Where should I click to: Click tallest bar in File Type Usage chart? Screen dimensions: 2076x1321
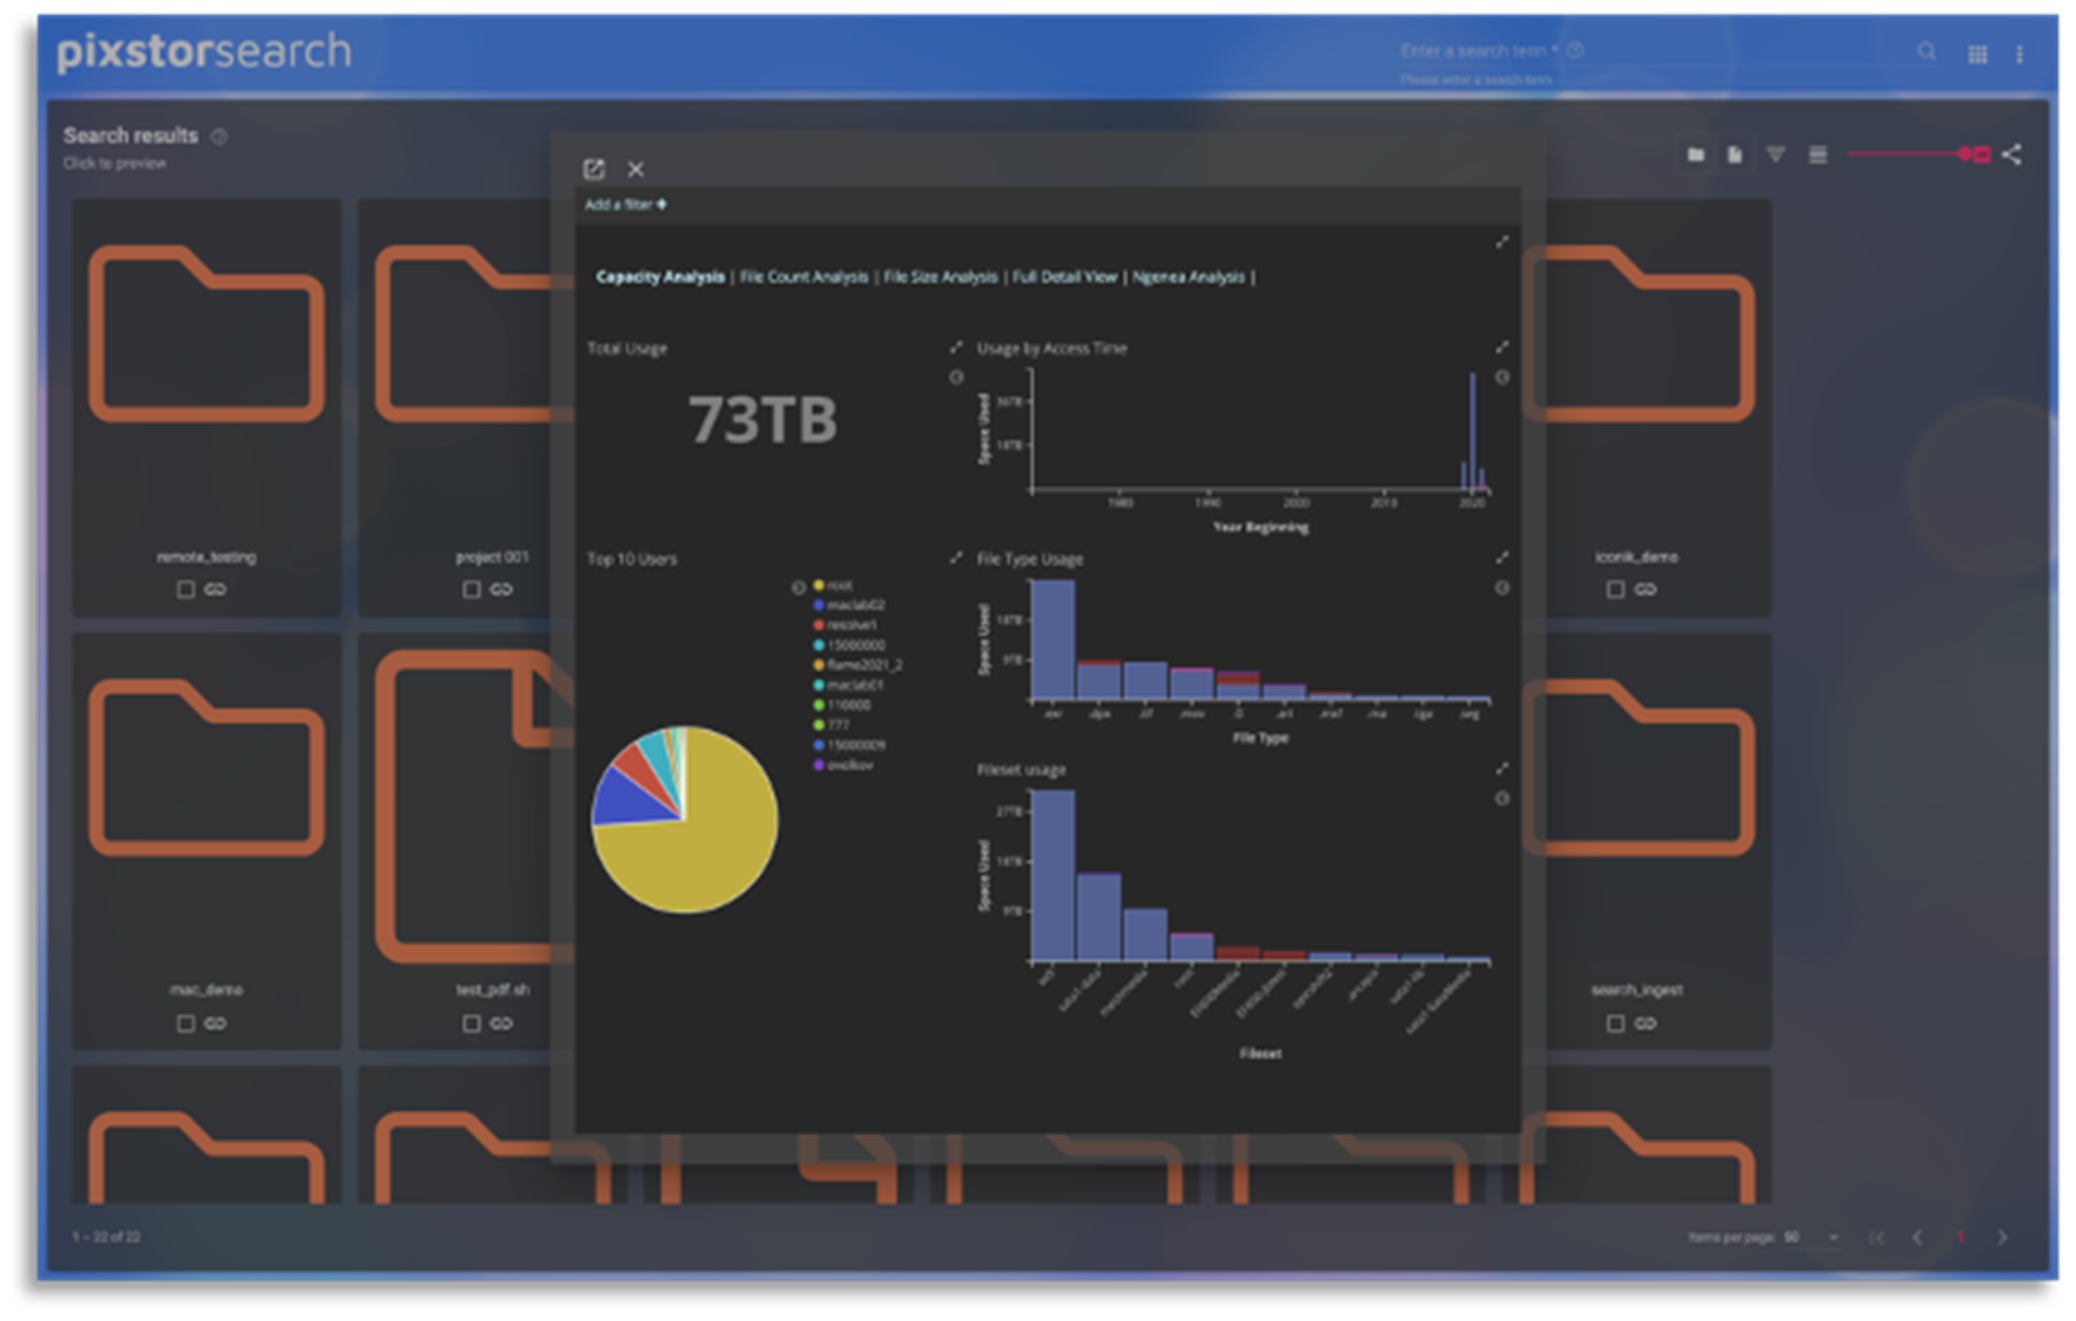(x=1052, y=639)
